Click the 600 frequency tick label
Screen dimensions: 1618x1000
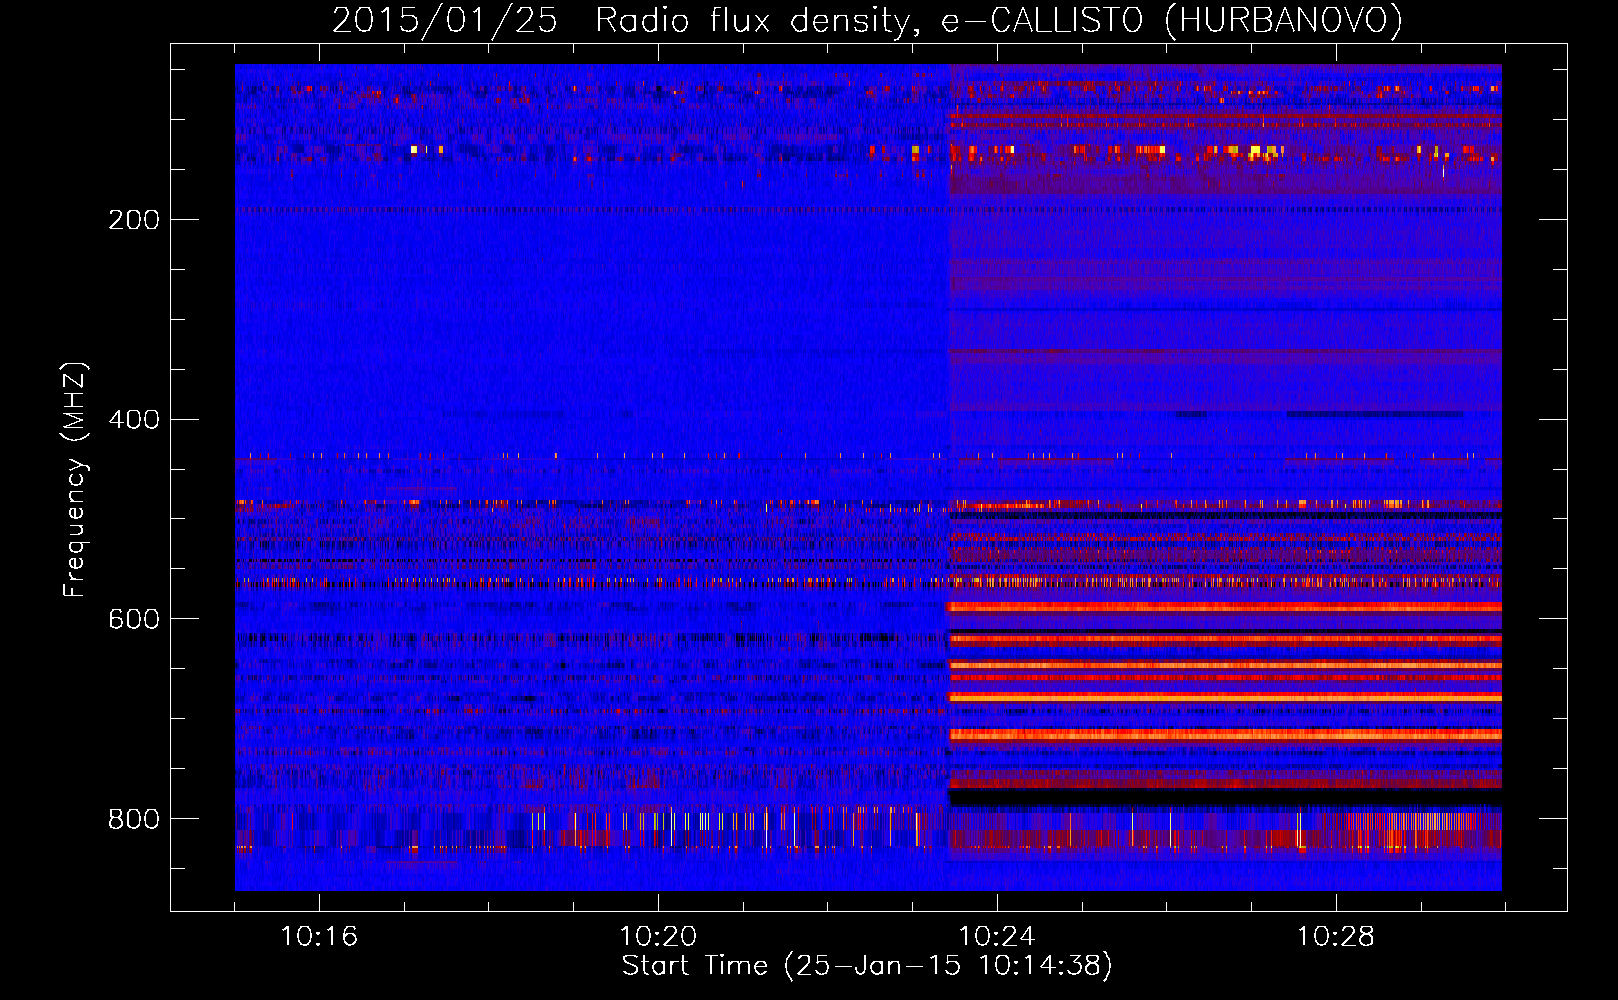tap(134, 620)
